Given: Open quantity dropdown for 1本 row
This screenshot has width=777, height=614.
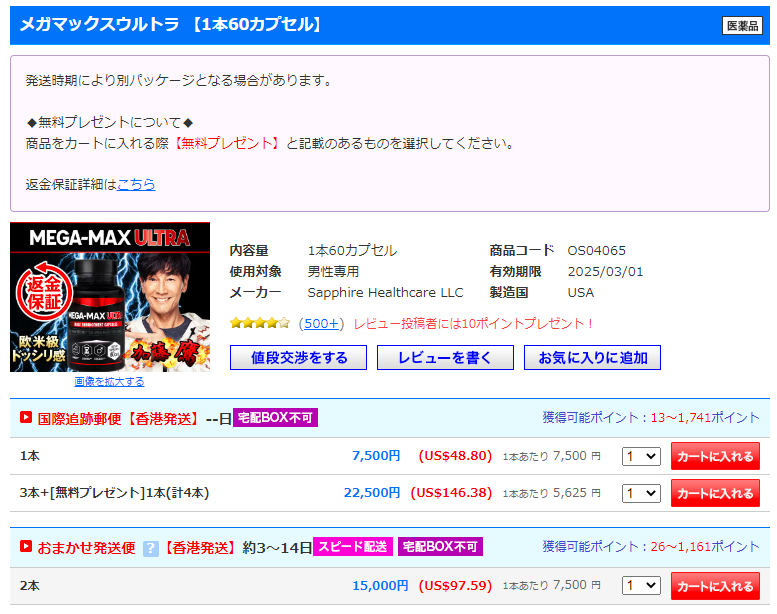Looking at the screenshot, I should (641, 456).
